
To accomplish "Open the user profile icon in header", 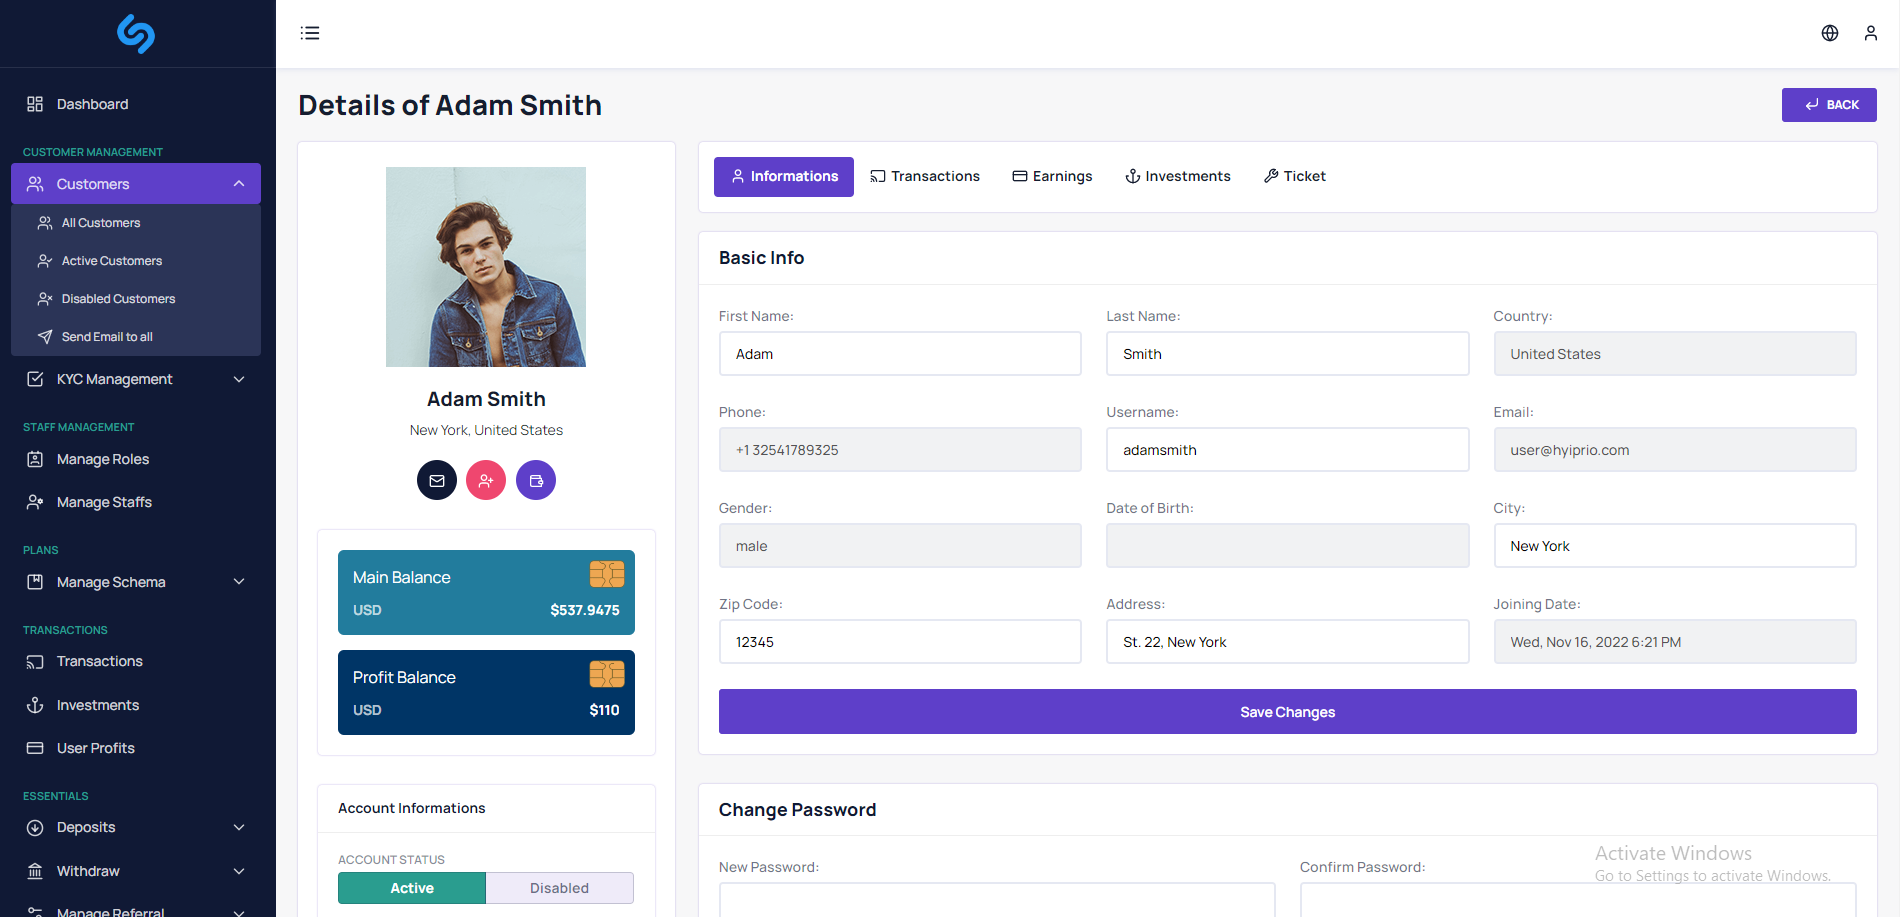I will point(1870,33).
